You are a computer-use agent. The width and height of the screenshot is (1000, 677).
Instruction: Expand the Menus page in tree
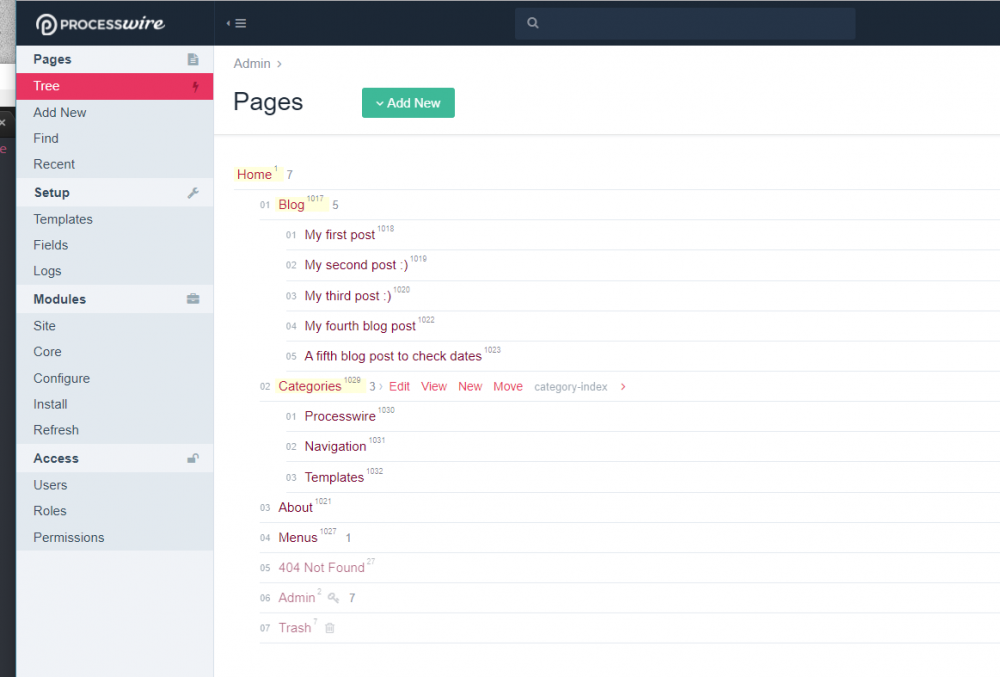[x=297, y=538]
